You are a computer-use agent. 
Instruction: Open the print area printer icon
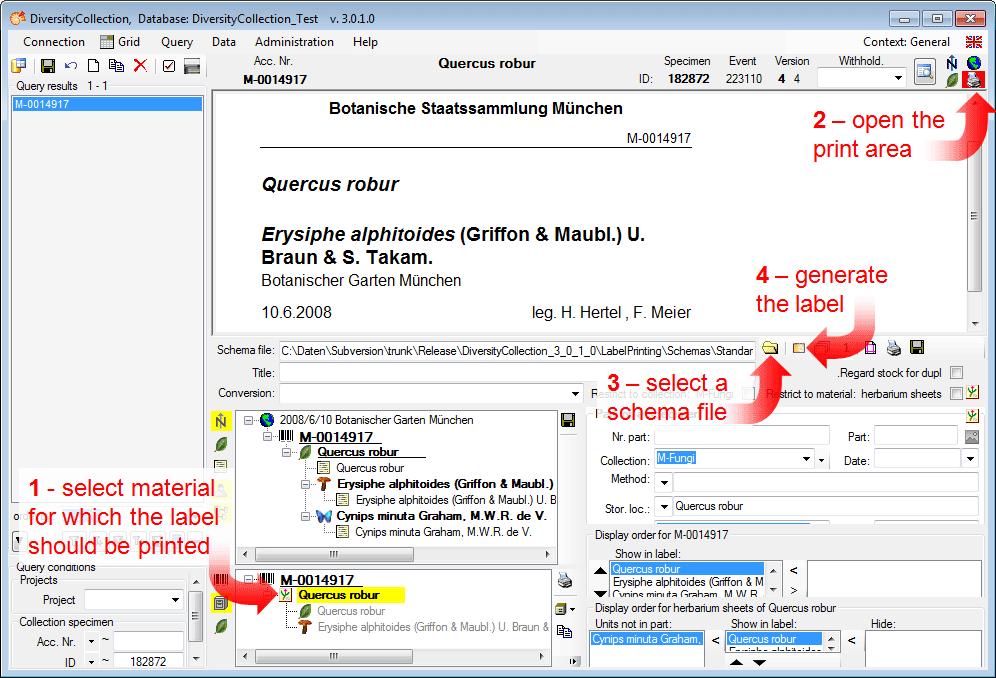click(x=972, y=81)
